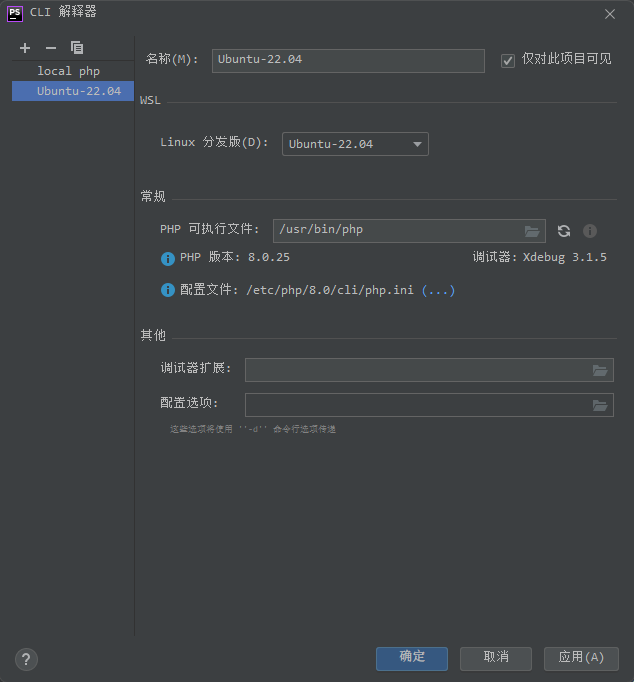This screenshot has height=682, width=634.
Task: Click 取消 button to cancel
Action: tap(496, 659)
